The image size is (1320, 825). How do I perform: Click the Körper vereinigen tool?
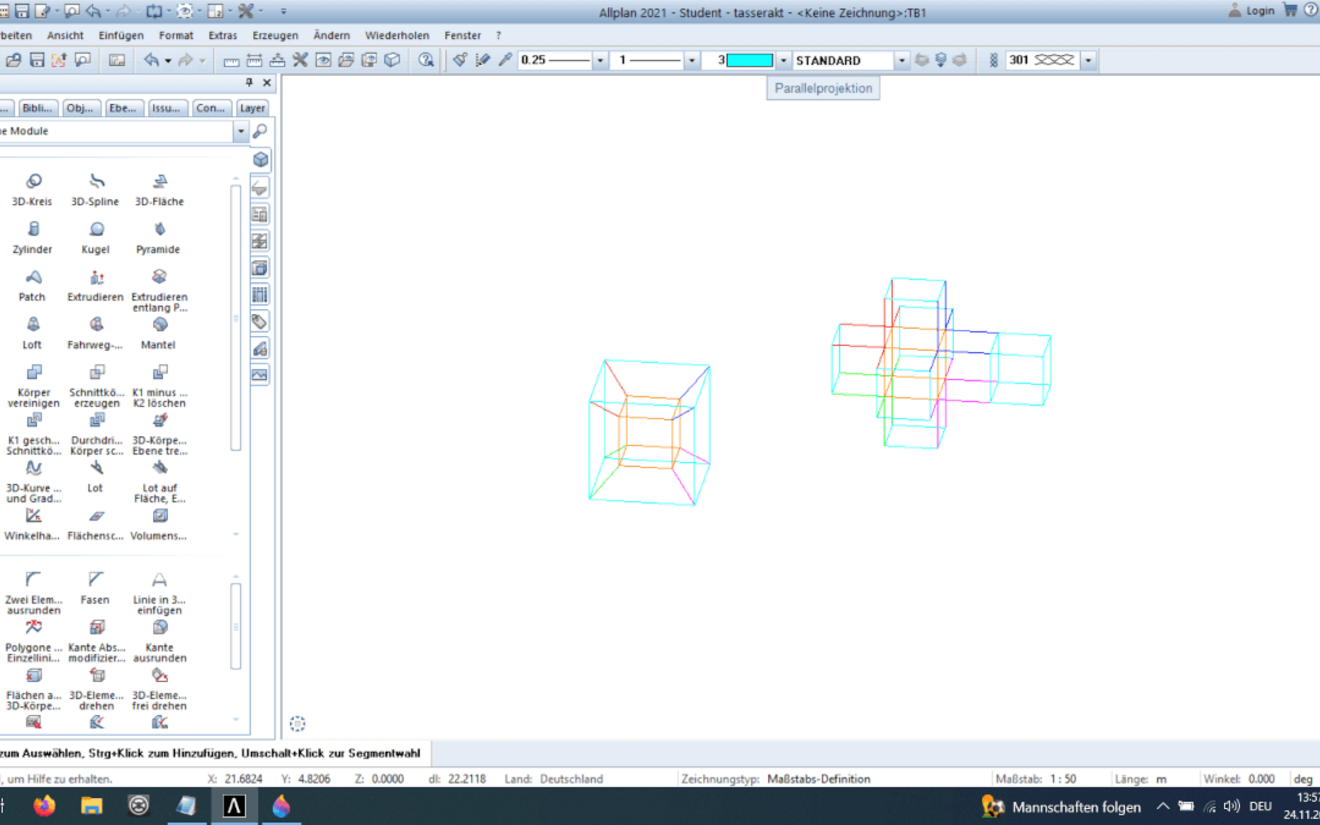click(x=33, y=385)
